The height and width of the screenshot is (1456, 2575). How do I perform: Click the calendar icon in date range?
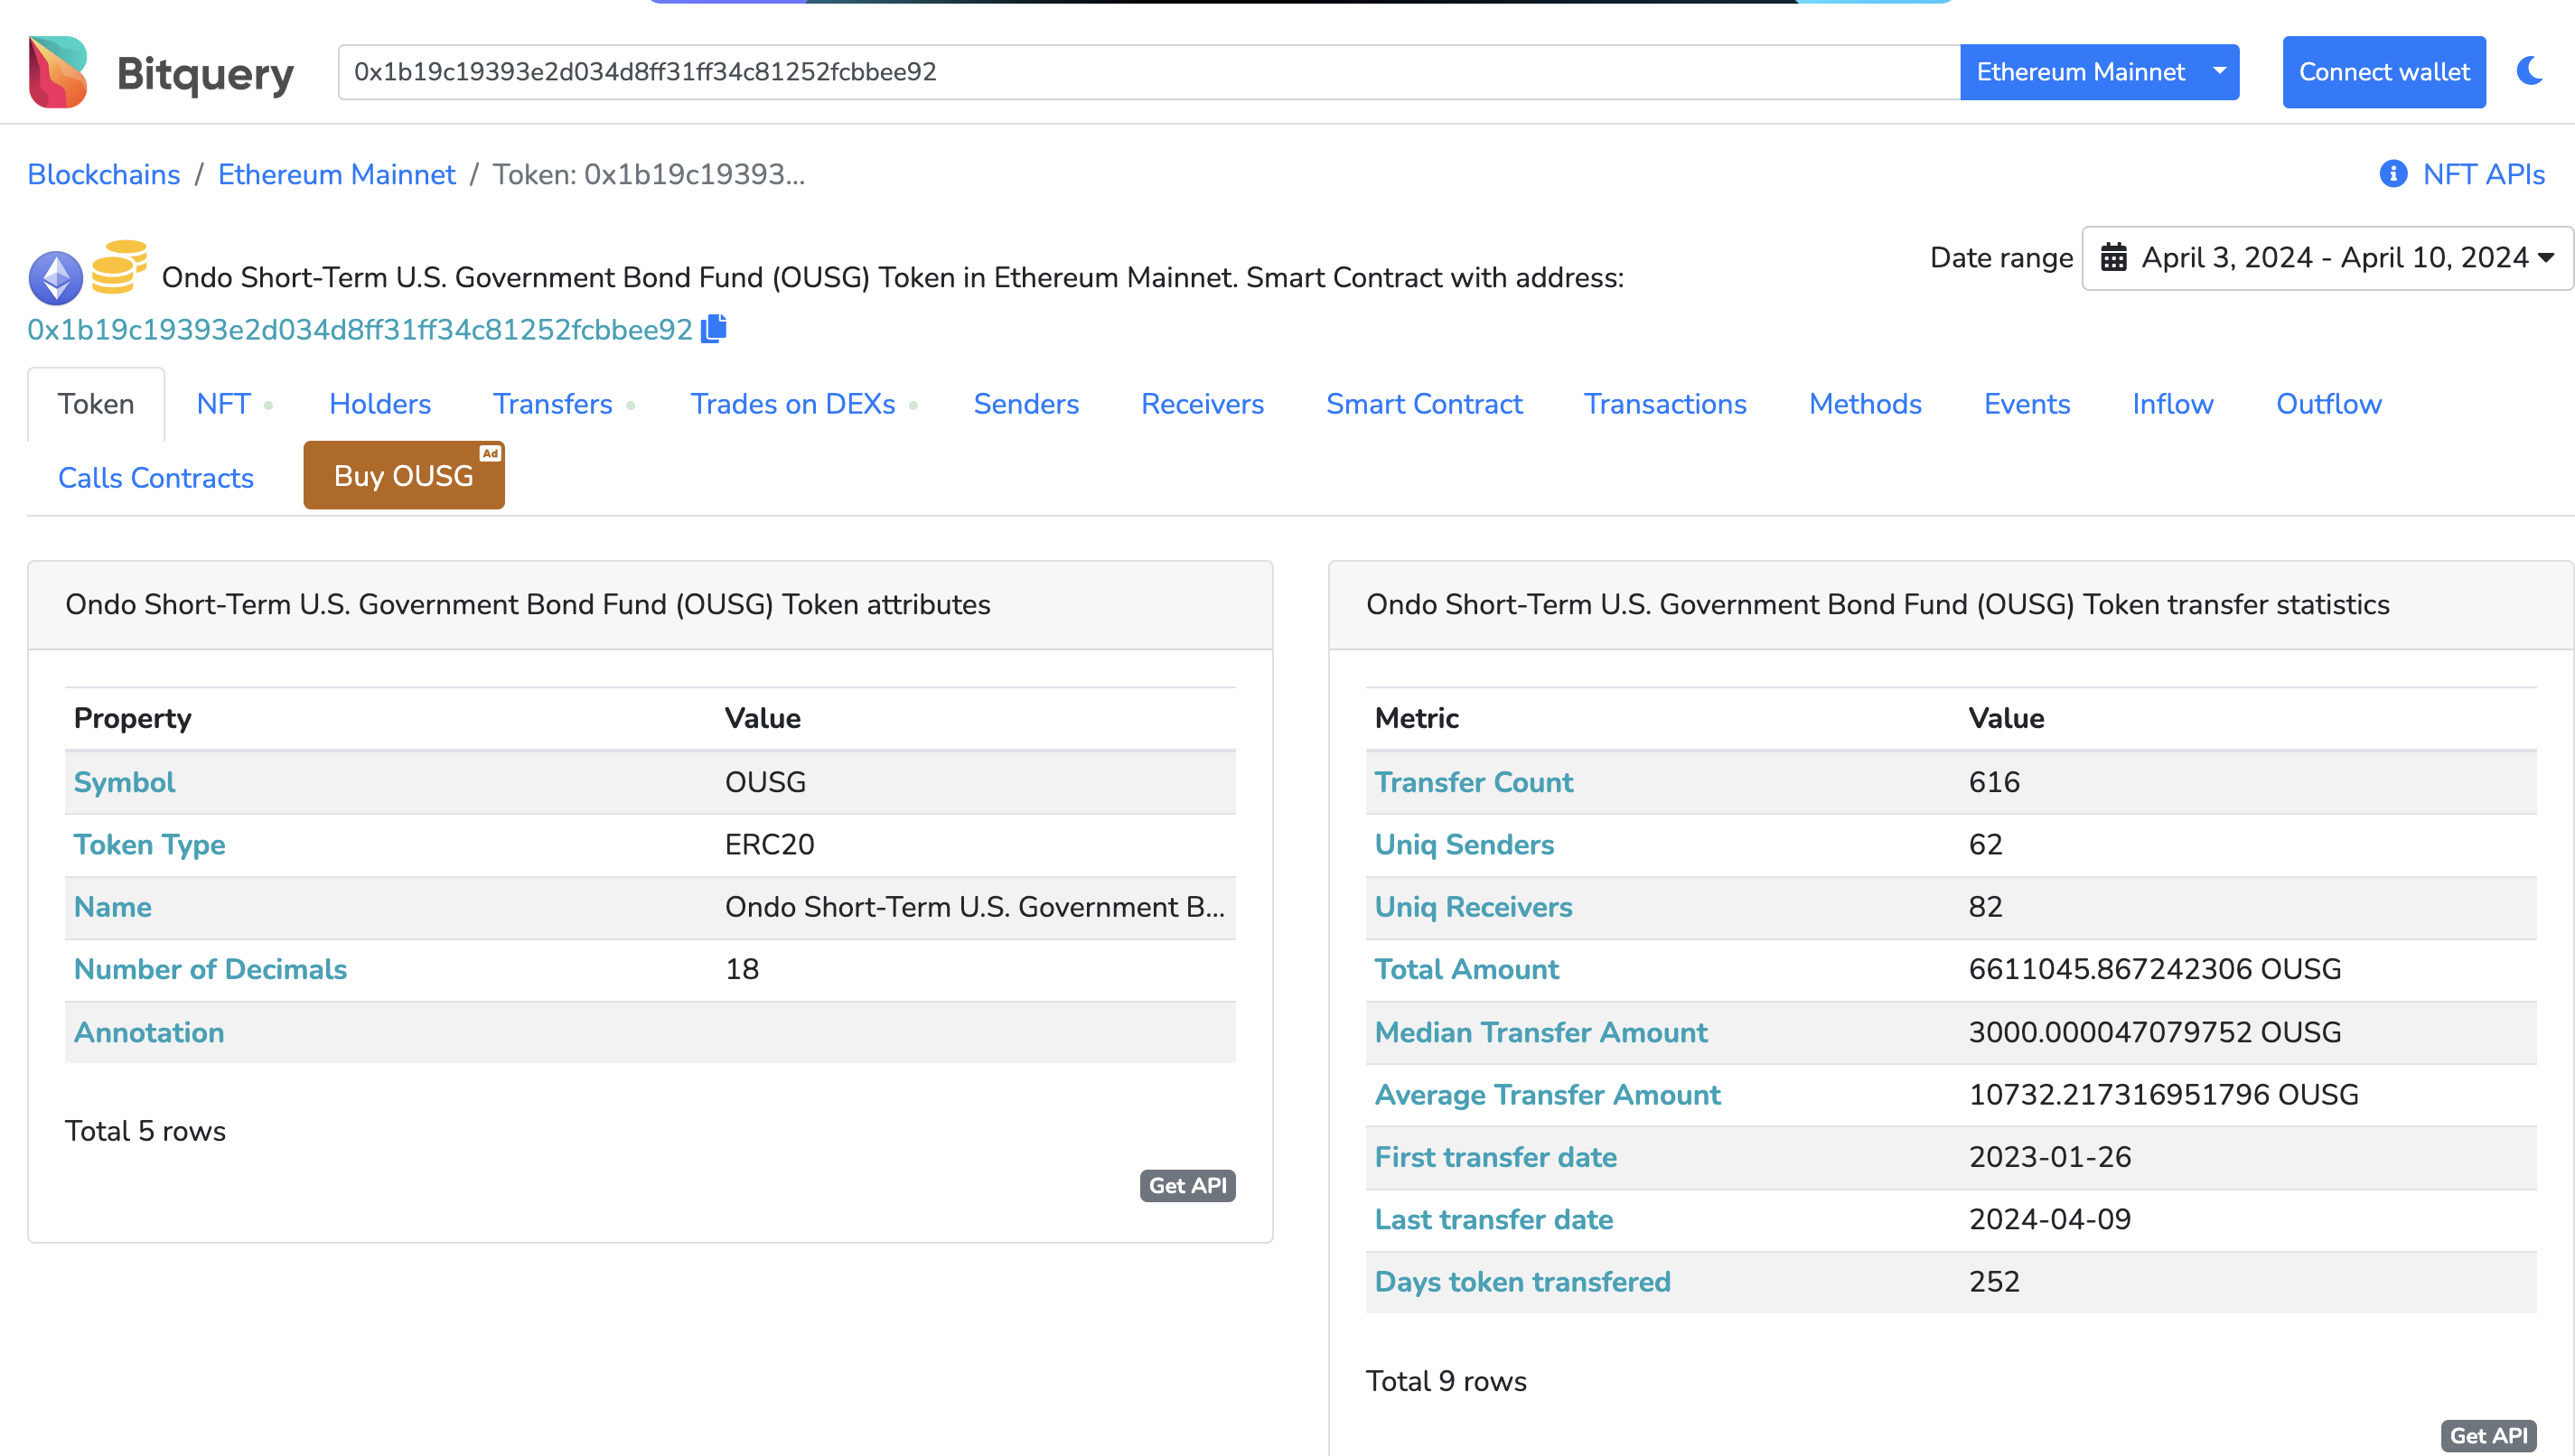(2113, 258)
